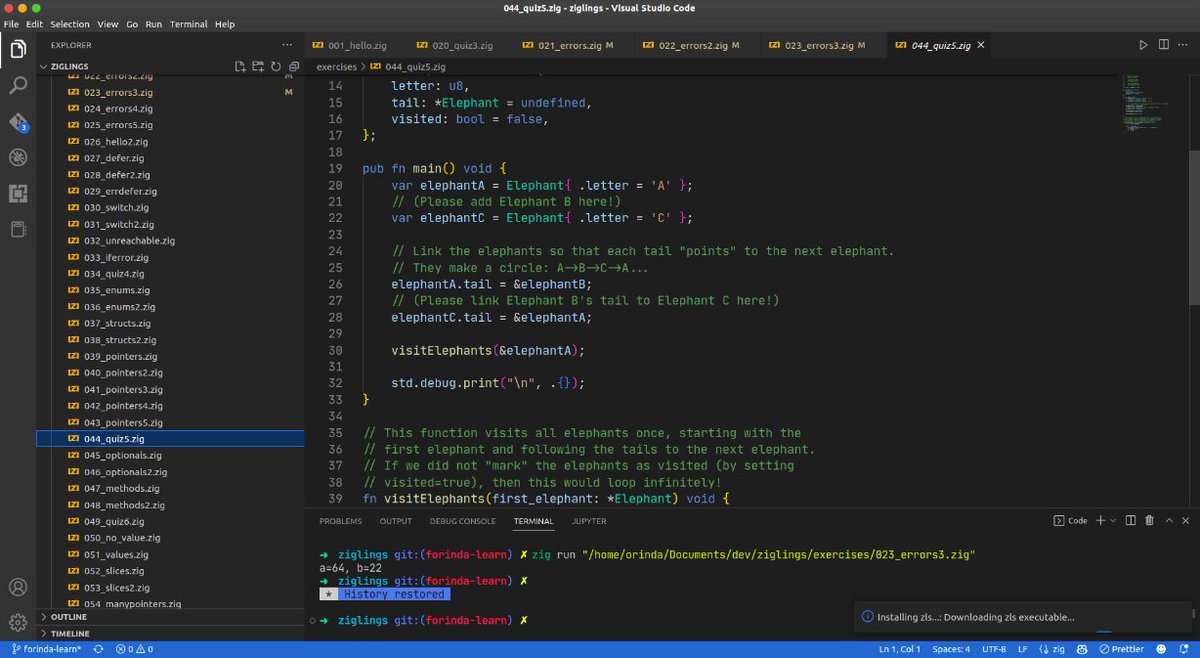1200x658 pixels.
Task: Open the Help menu
Action: click(225, 24)
